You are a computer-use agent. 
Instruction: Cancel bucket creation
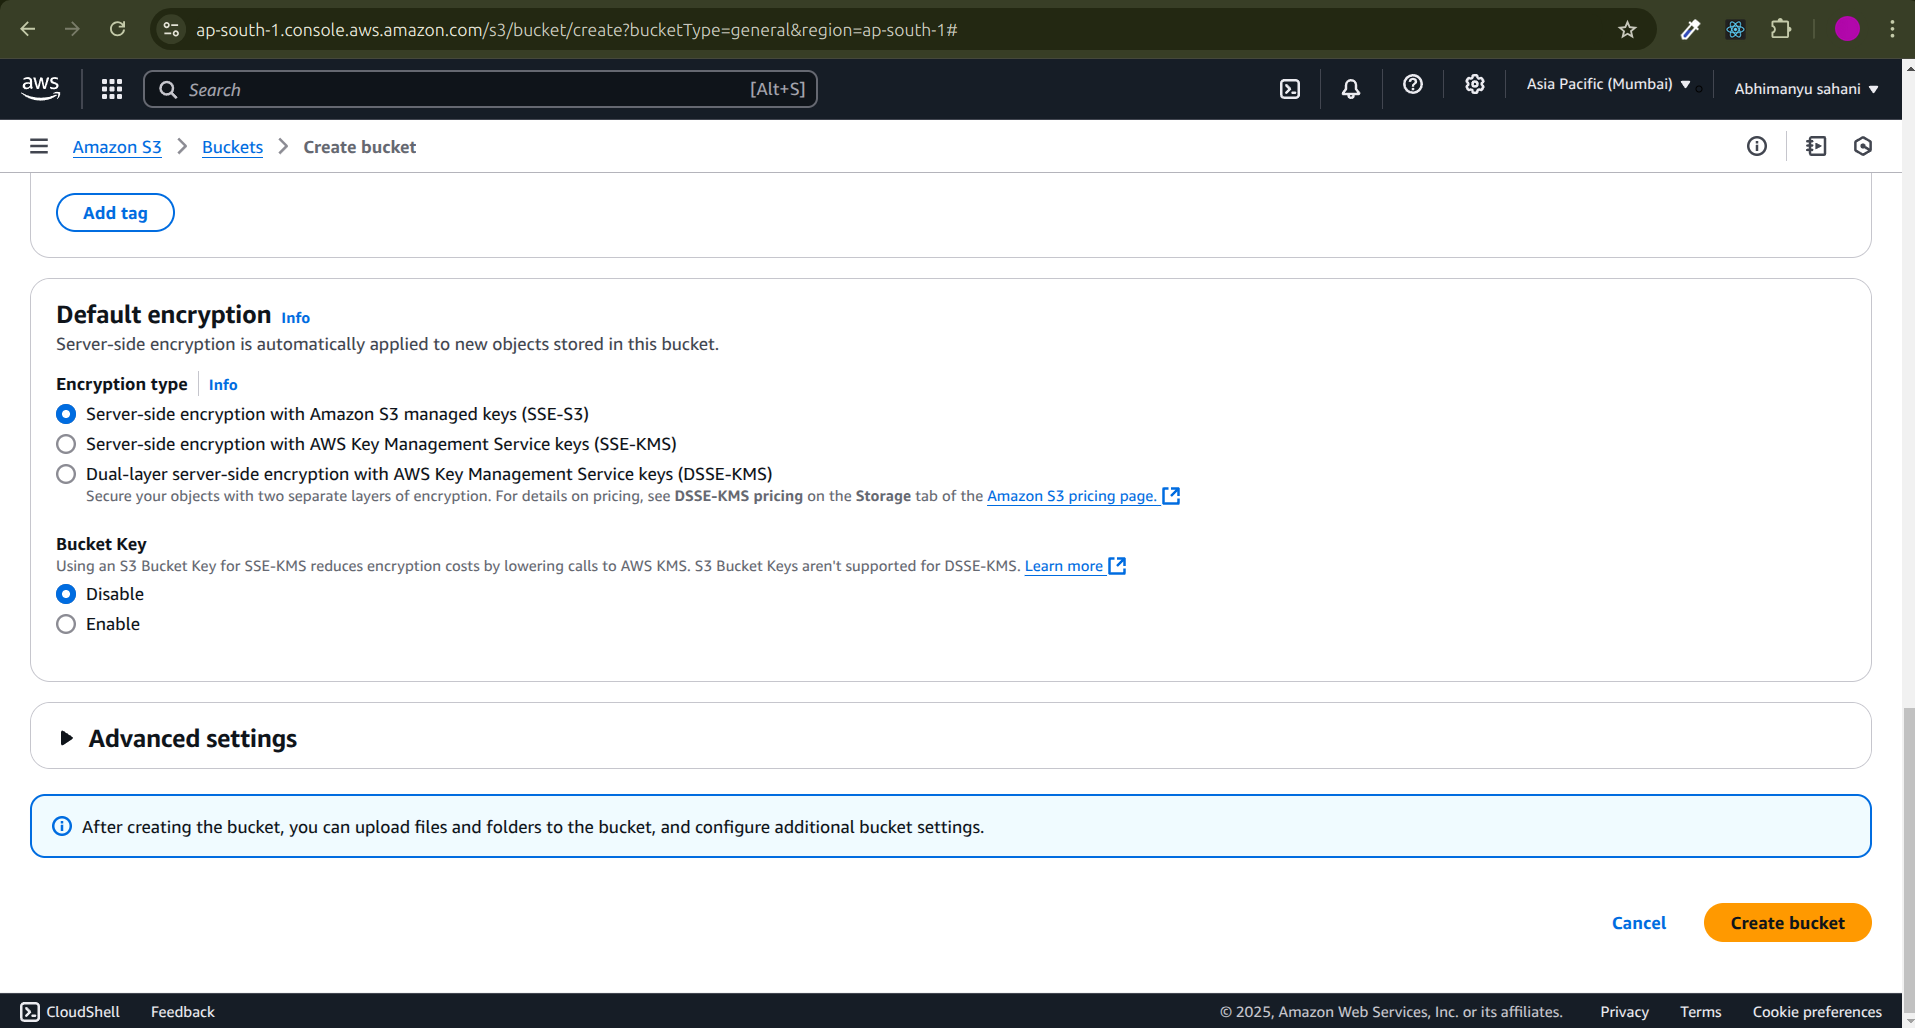pyautogui.click(x=1638, y=923)
